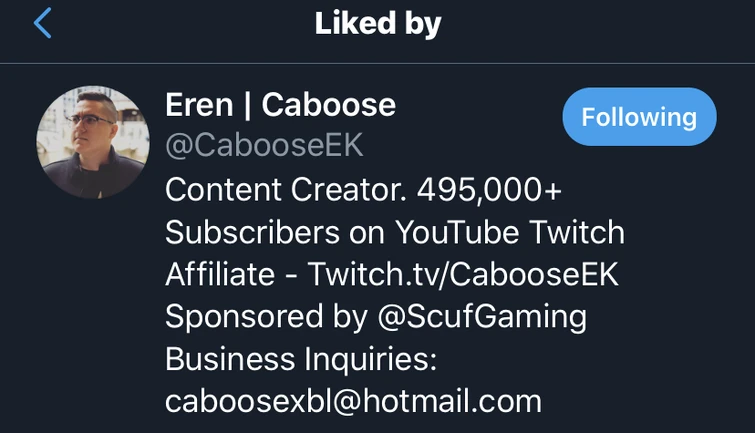Open the @ScufGaming mention
The height and width of the screenshot is (433, 755).
pyautogui.click(x=482, y=318)
